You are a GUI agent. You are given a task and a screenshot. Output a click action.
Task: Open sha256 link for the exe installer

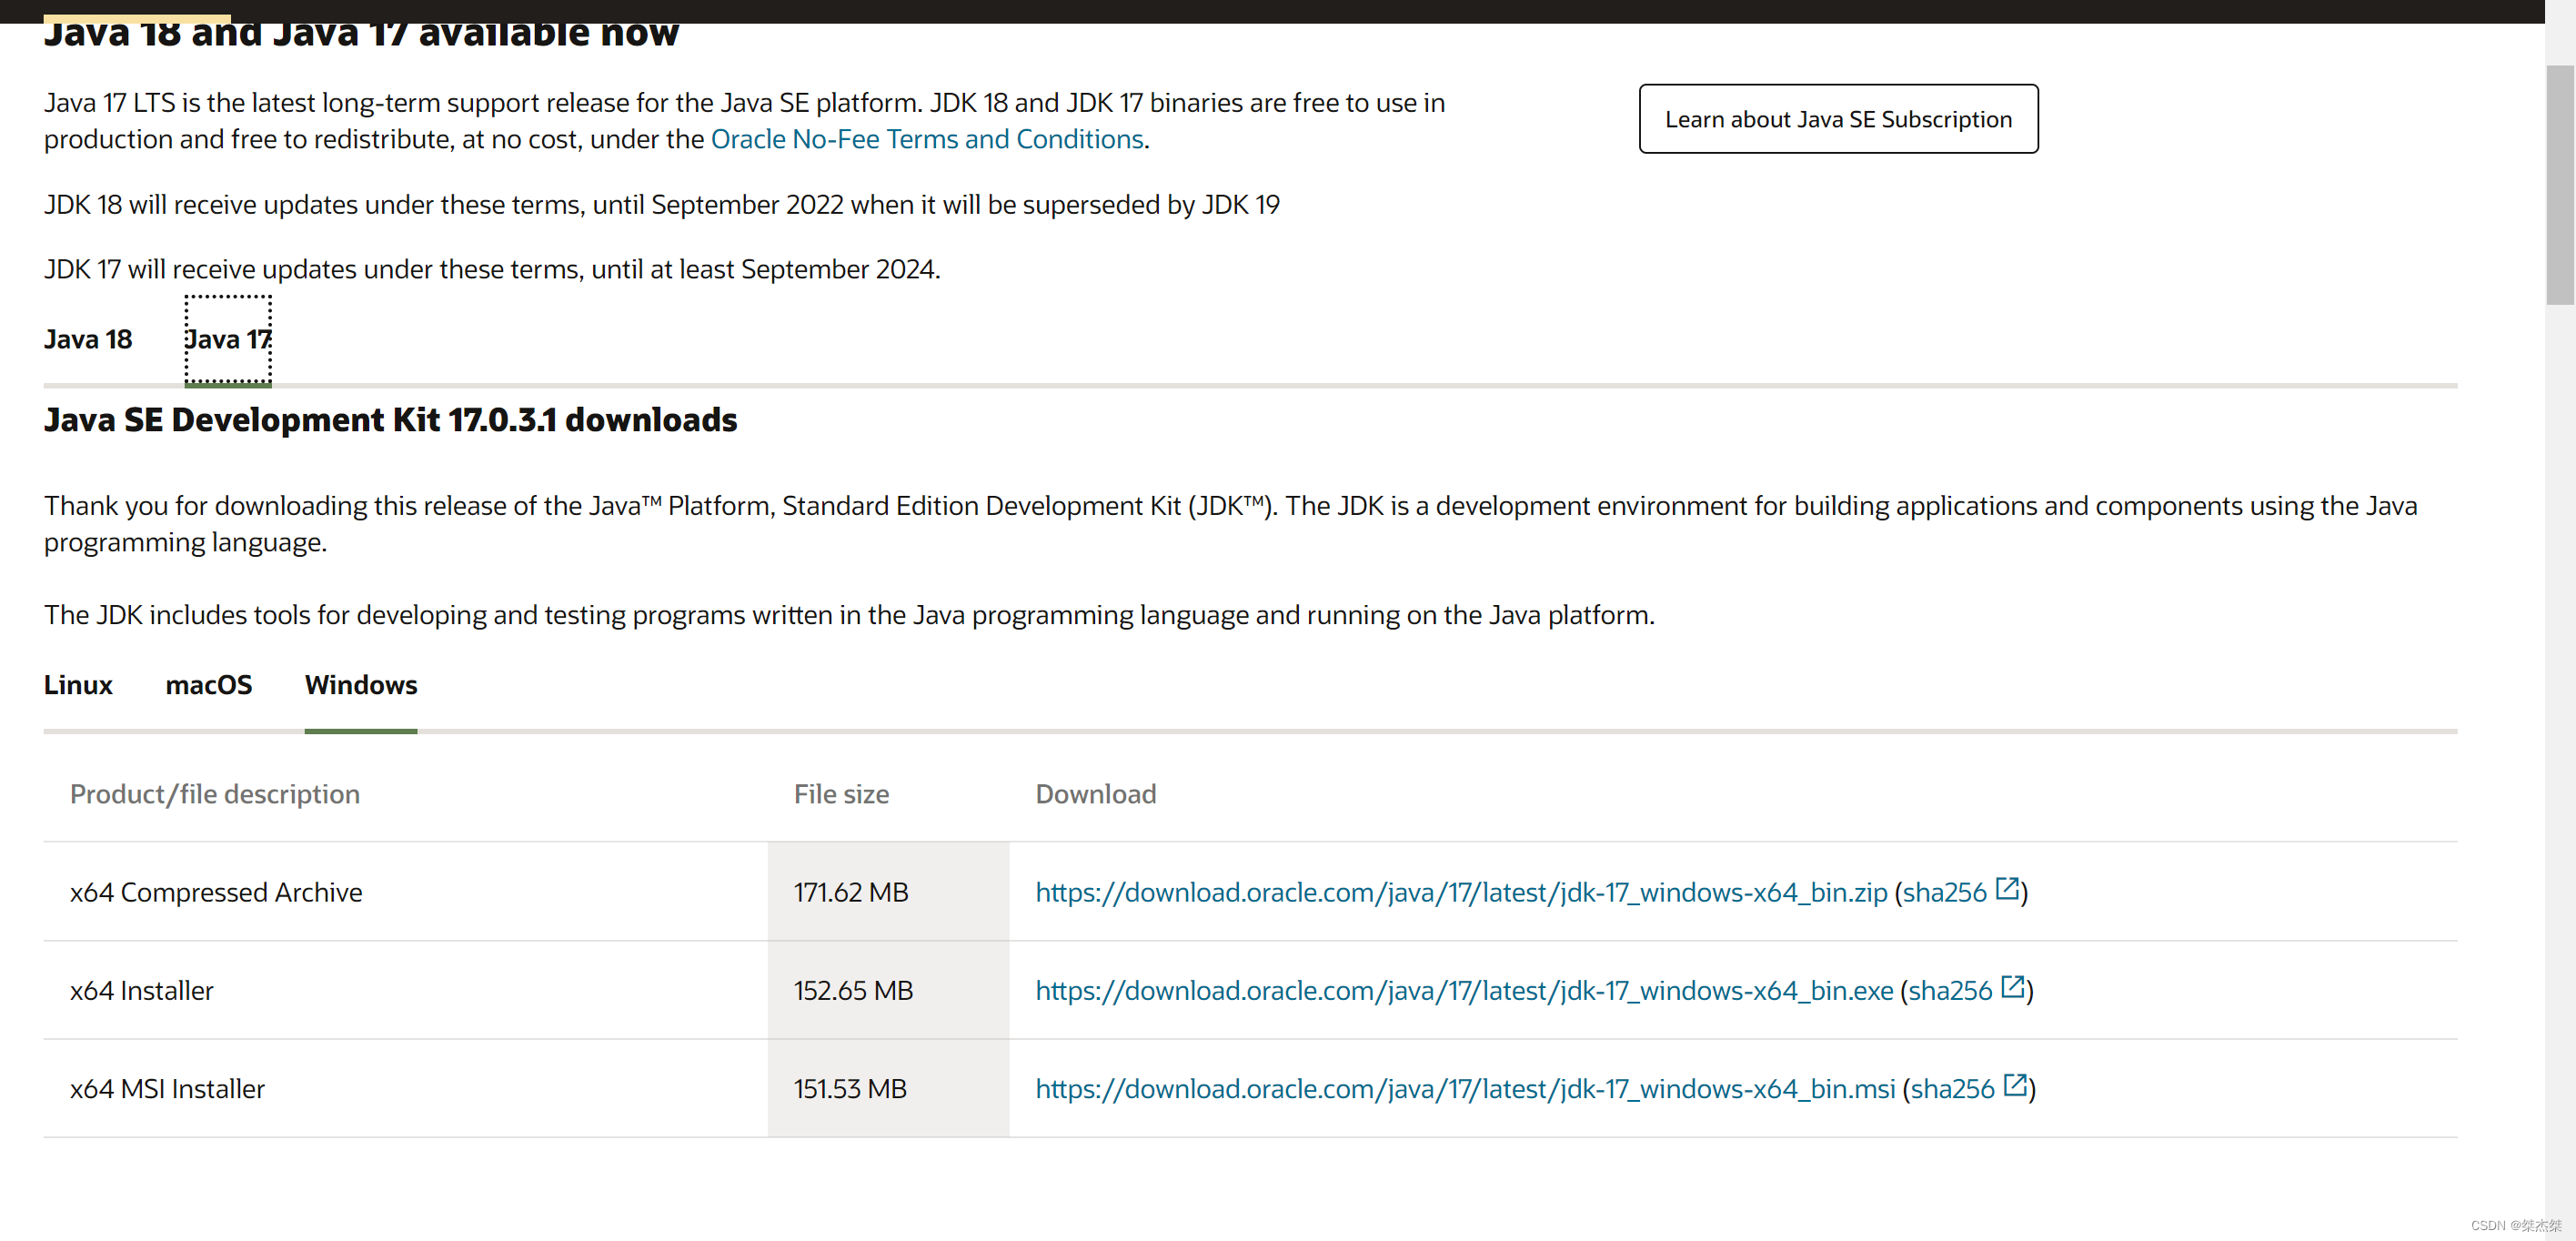click(1949, 990)
